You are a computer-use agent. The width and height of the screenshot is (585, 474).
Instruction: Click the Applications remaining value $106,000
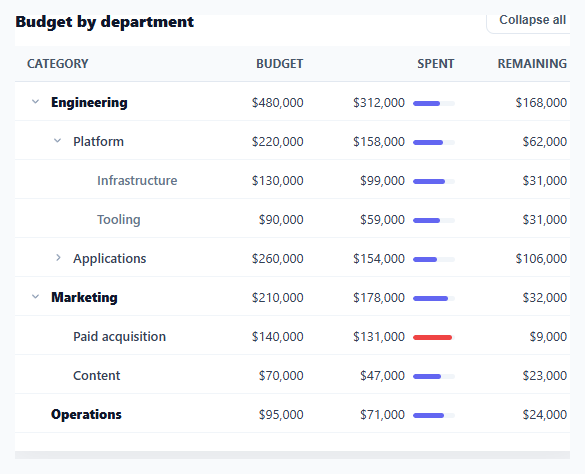[x=541, y=259]
